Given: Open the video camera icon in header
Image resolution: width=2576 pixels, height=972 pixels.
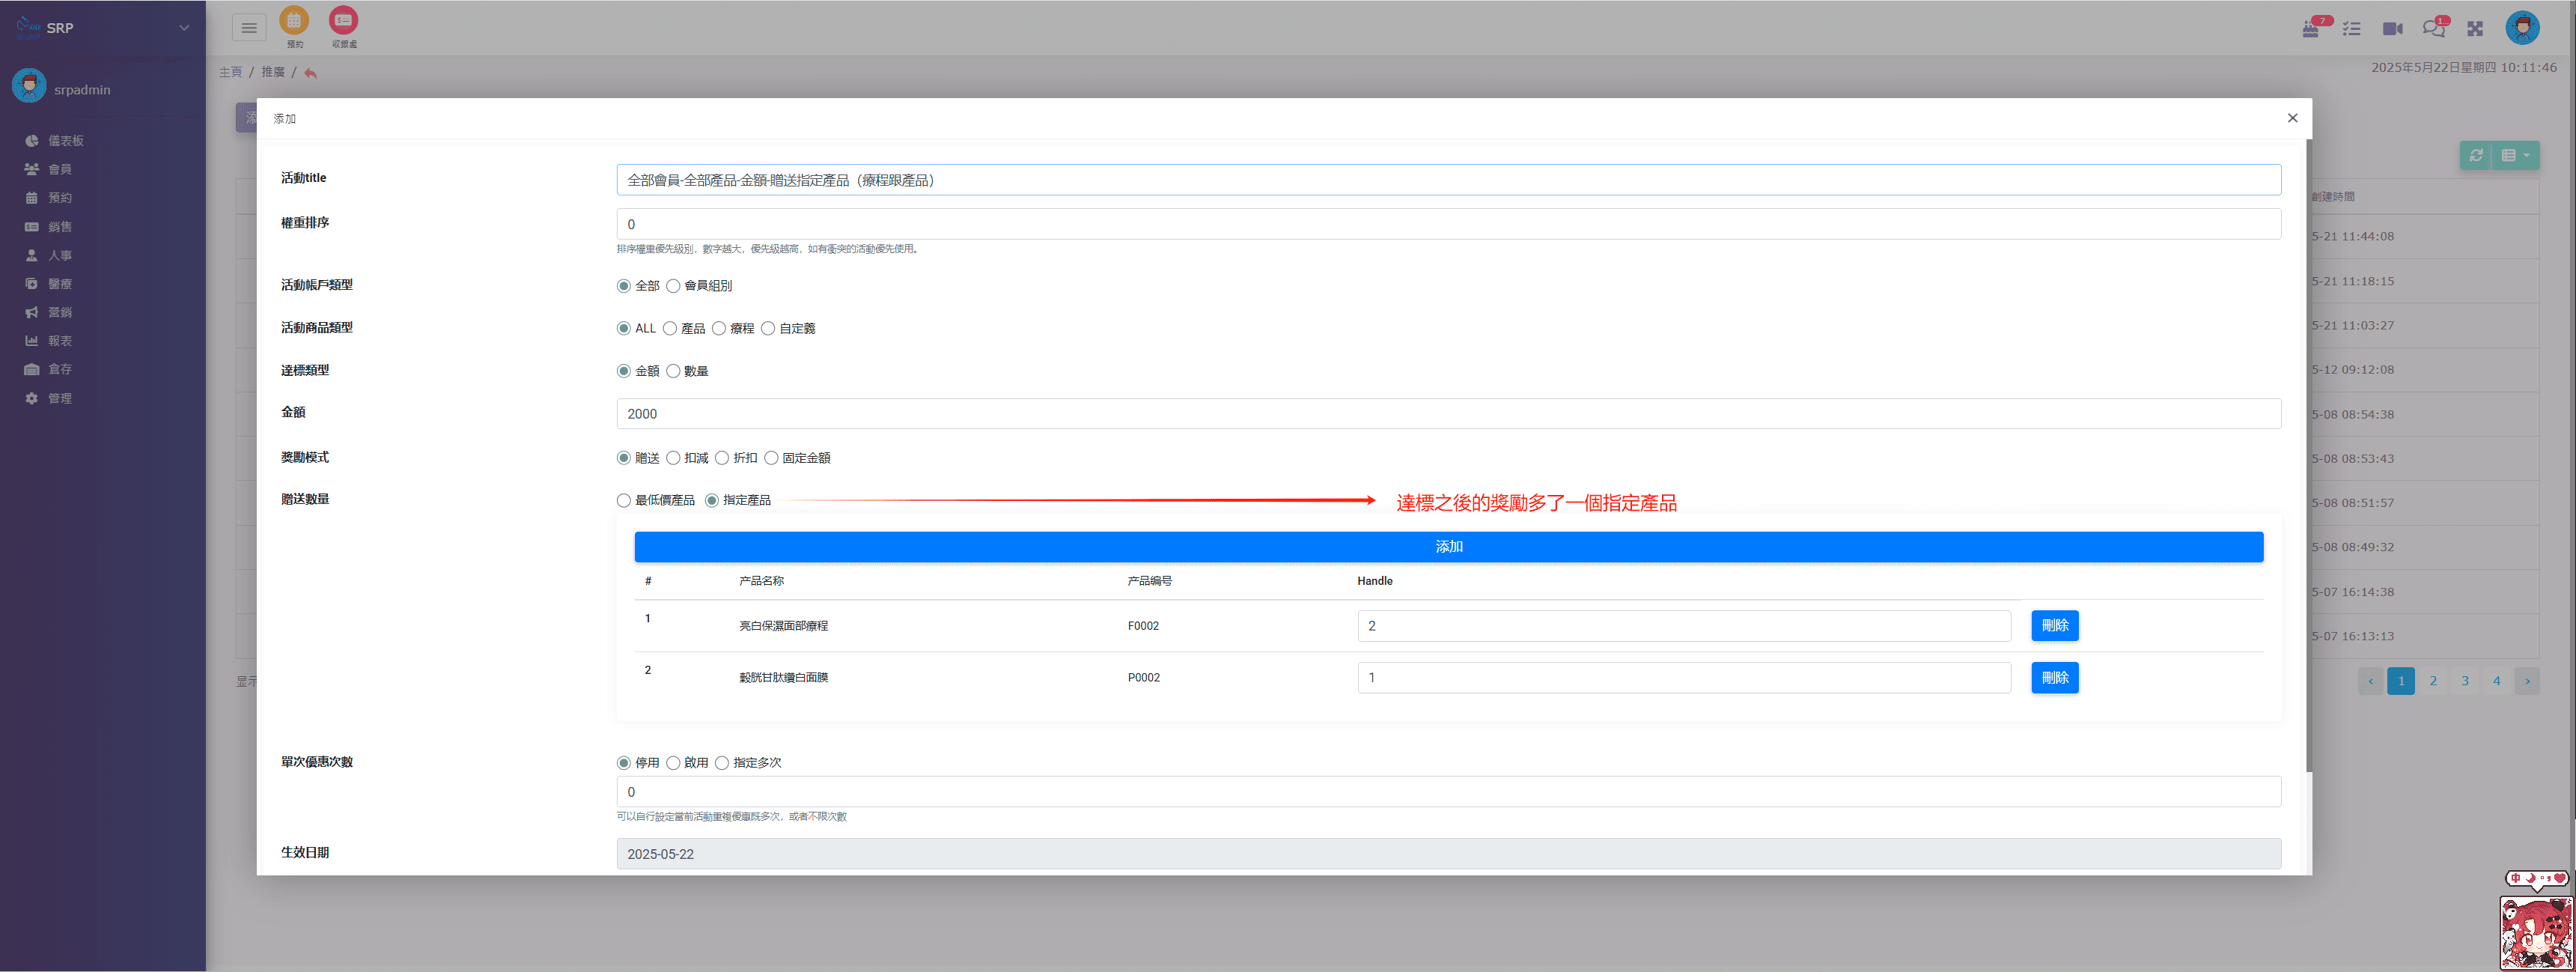Looking at the screenshot, I should coord(2392,29).
